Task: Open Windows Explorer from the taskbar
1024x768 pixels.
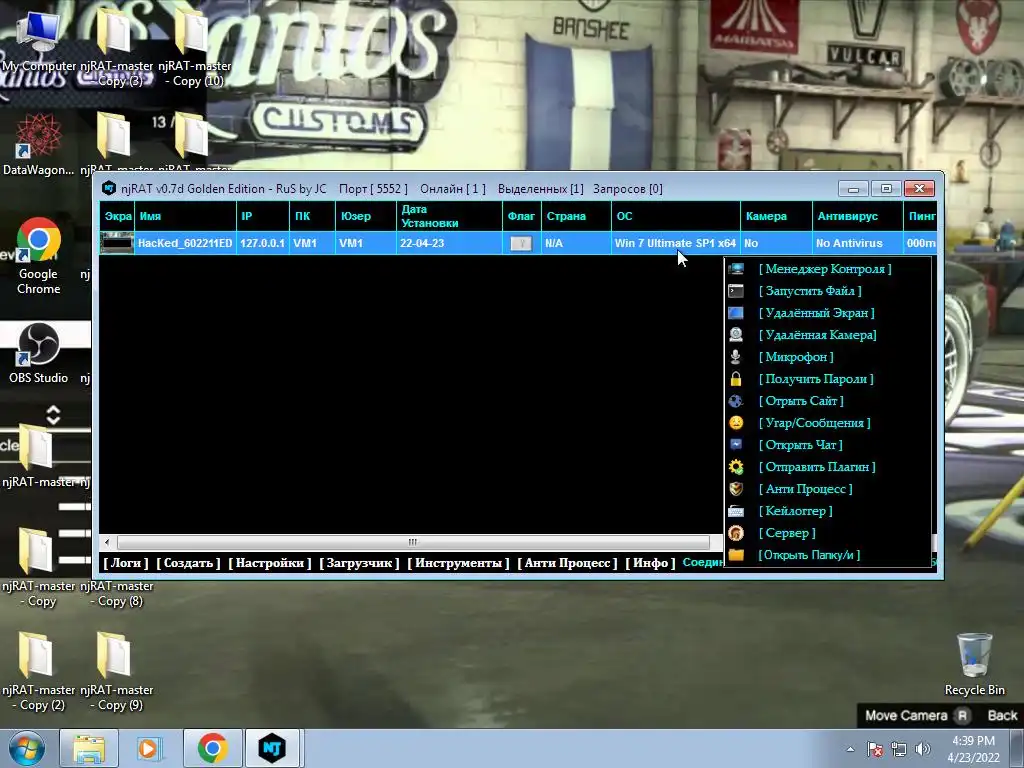Action: click(89, 748)
